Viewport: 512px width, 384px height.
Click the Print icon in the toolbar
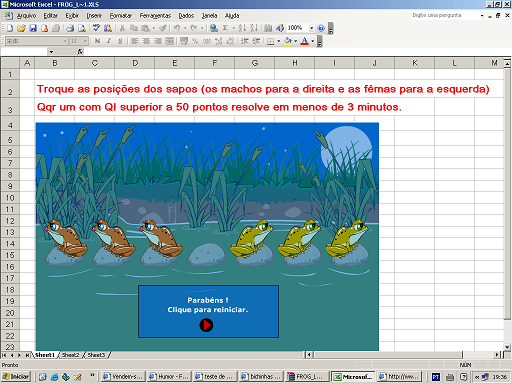[x=70, y=28]
